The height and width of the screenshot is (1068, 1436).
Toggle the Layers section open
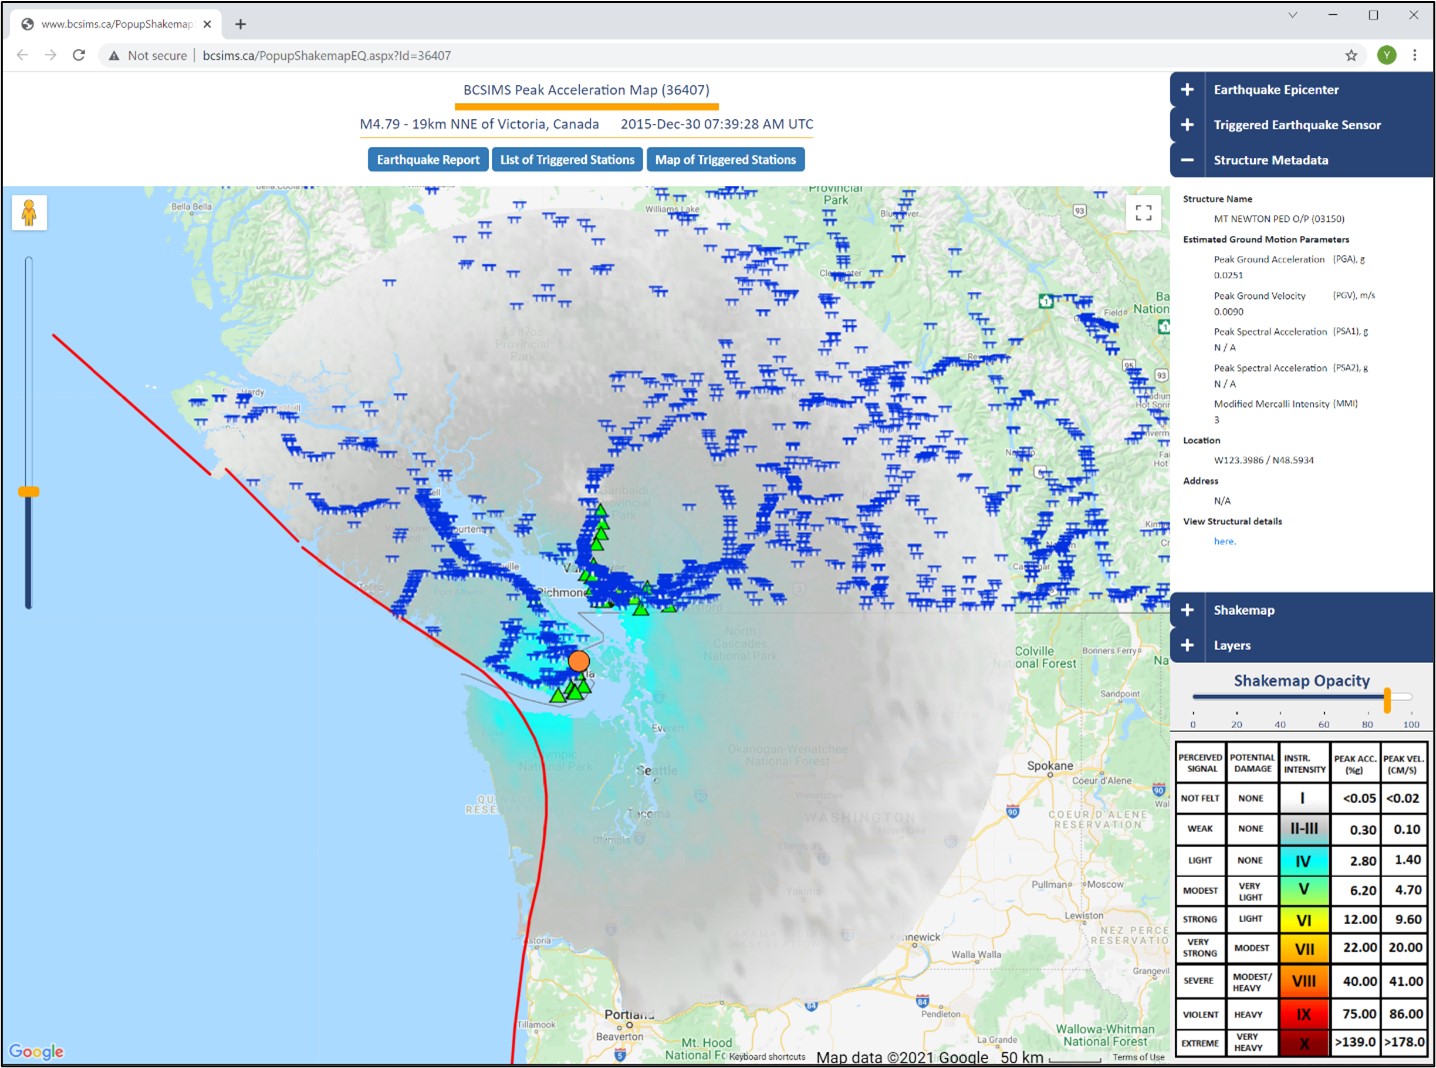click(1187, 645)
